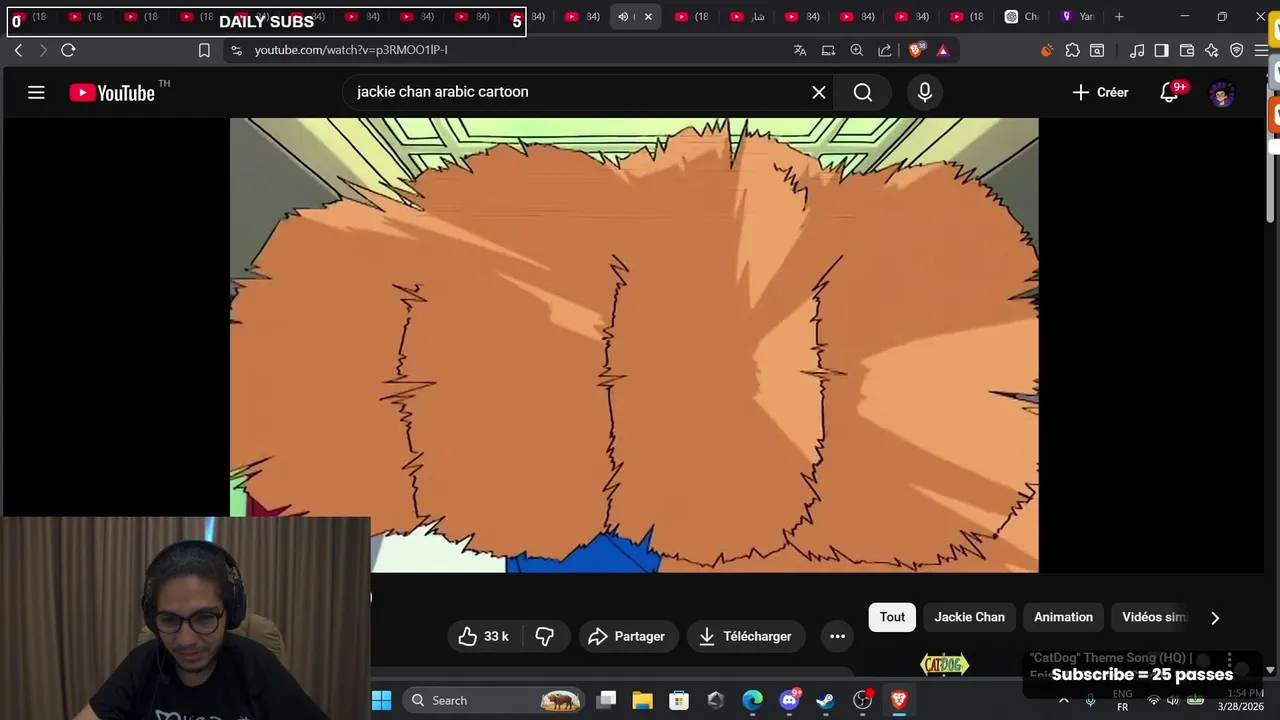Open Discord from the taskbar

coord(789,700)
